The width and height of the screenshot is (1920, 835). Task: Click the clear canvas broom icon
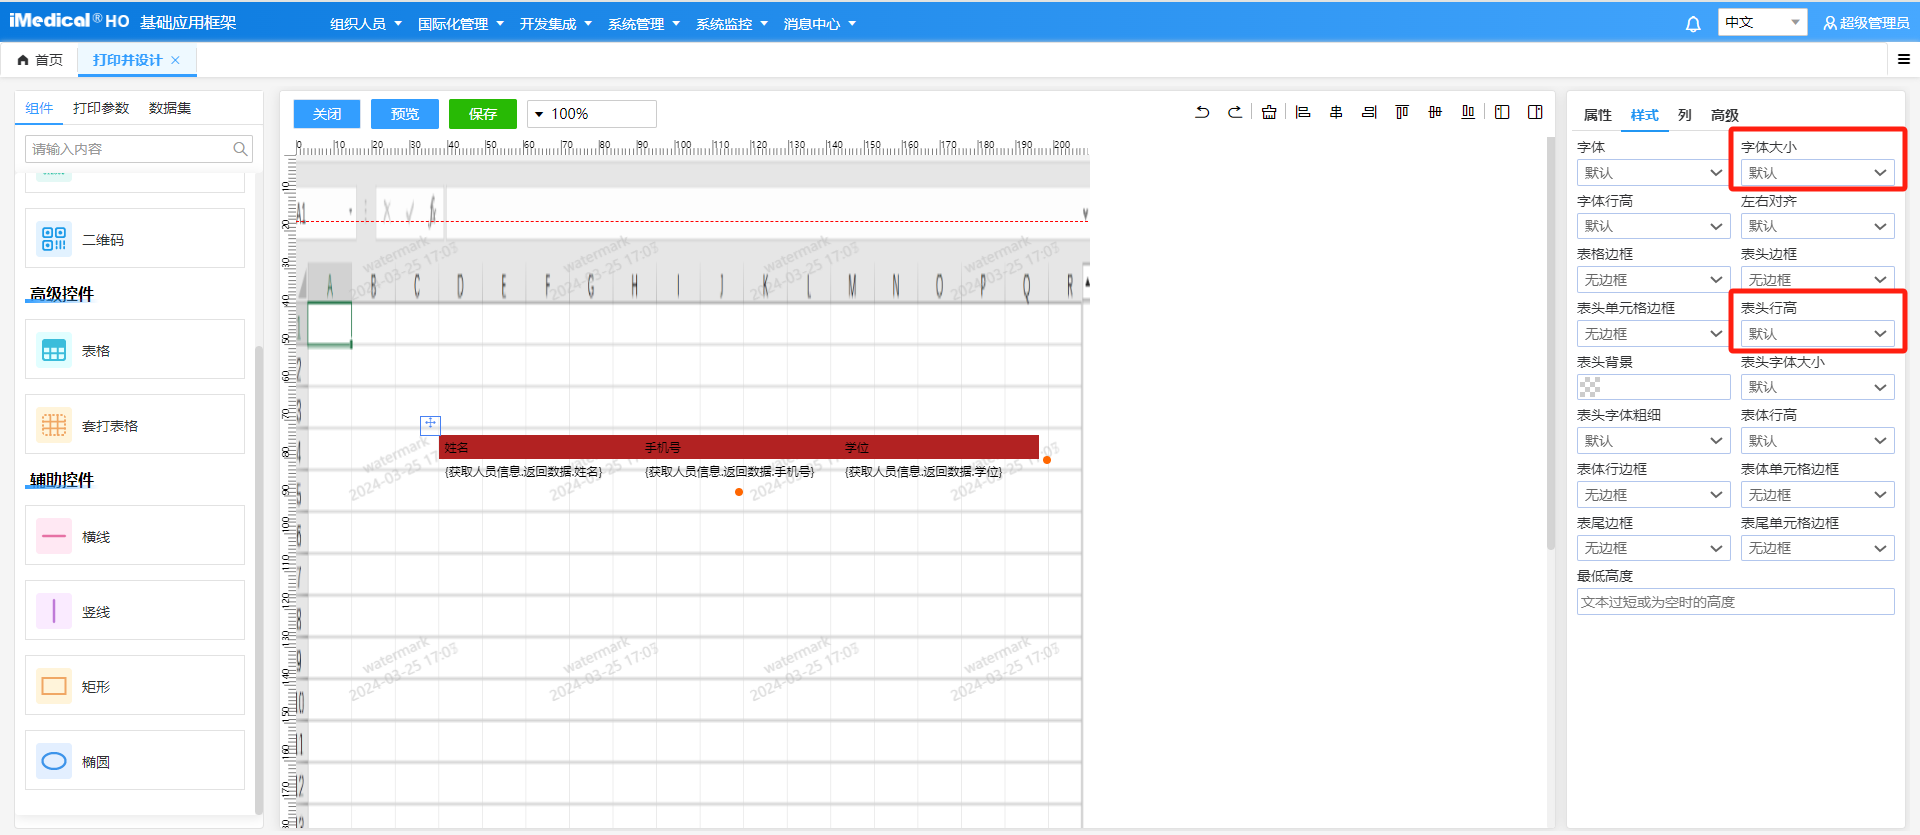[x=1269, y=113]
